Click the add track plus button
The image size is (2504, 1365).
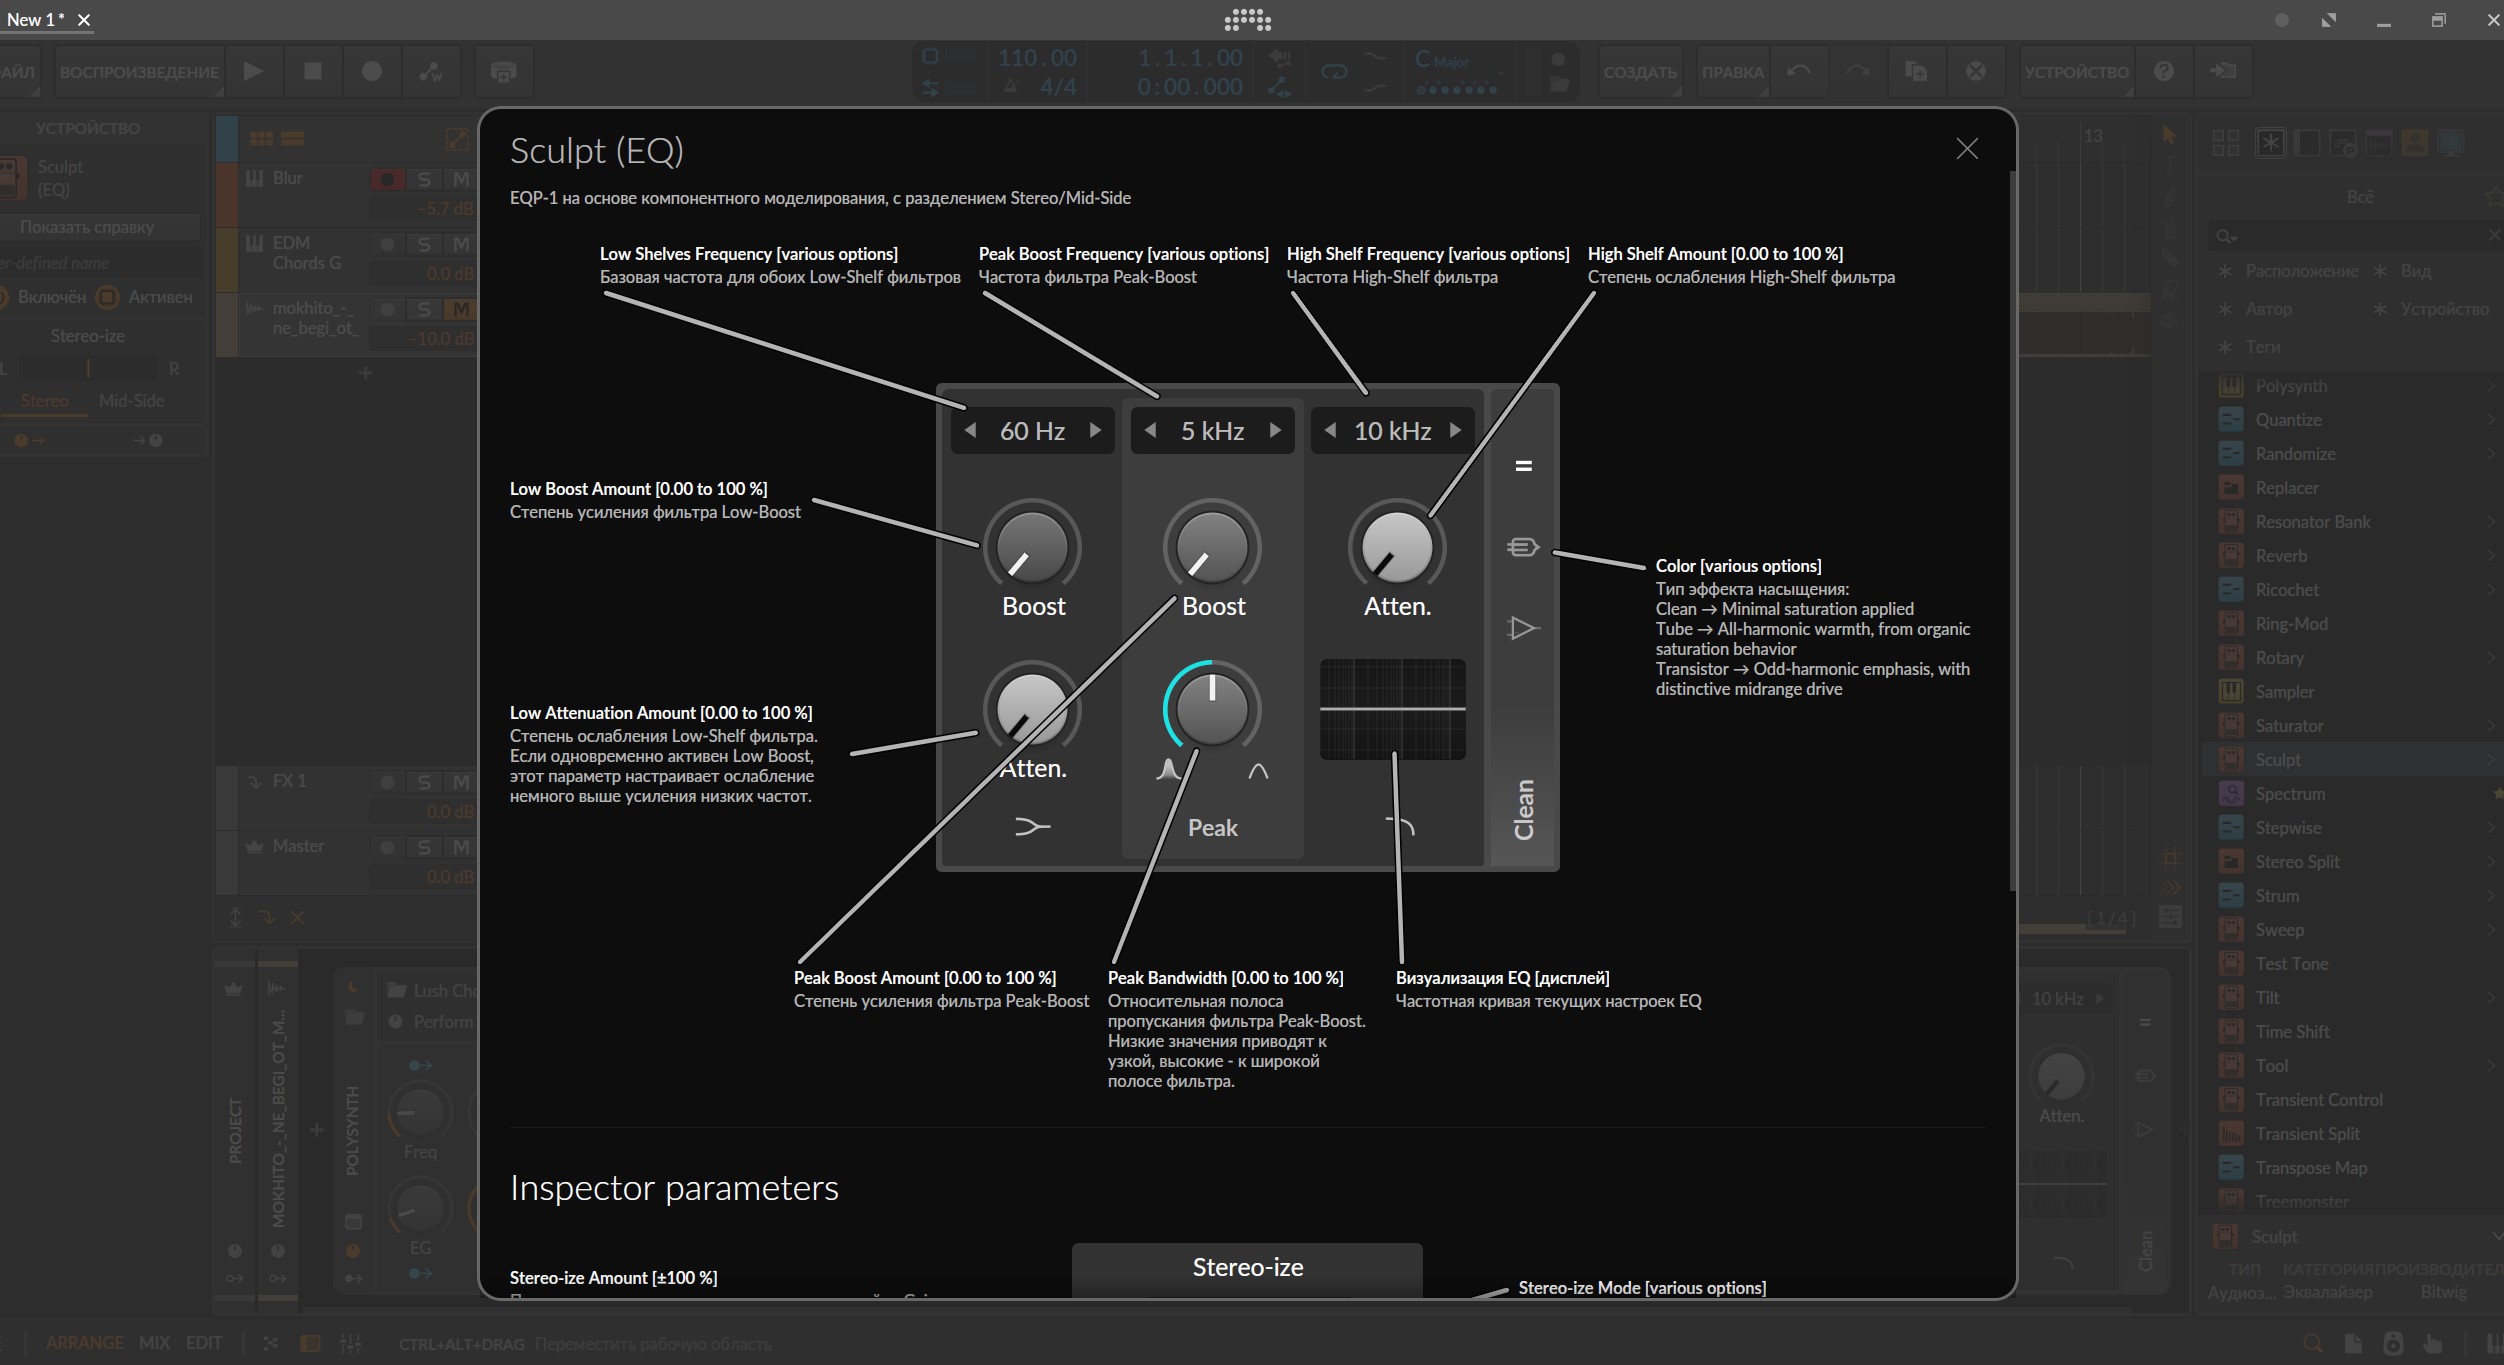365,373
